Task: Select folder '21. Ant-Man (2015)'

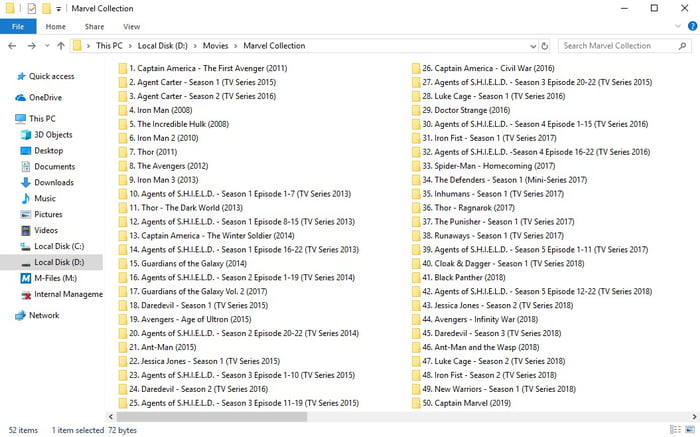Action: (158, 347)
